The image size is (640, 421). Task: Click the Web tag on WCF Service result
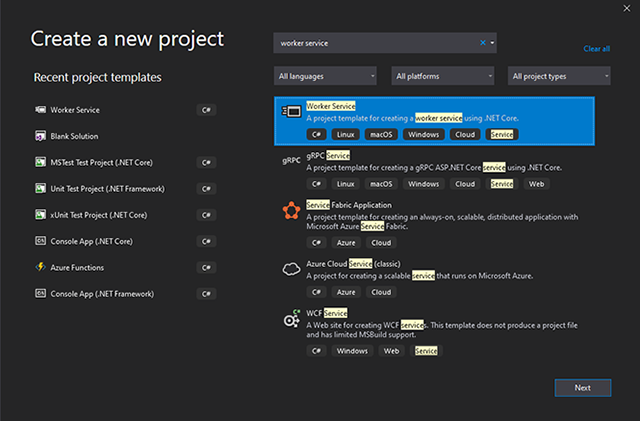[391, 351]
